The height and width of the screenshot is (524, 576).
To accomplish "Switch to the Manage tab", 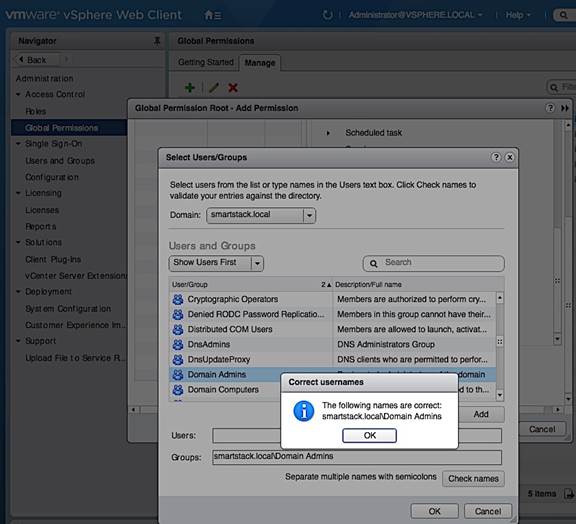I will (260, 63).
